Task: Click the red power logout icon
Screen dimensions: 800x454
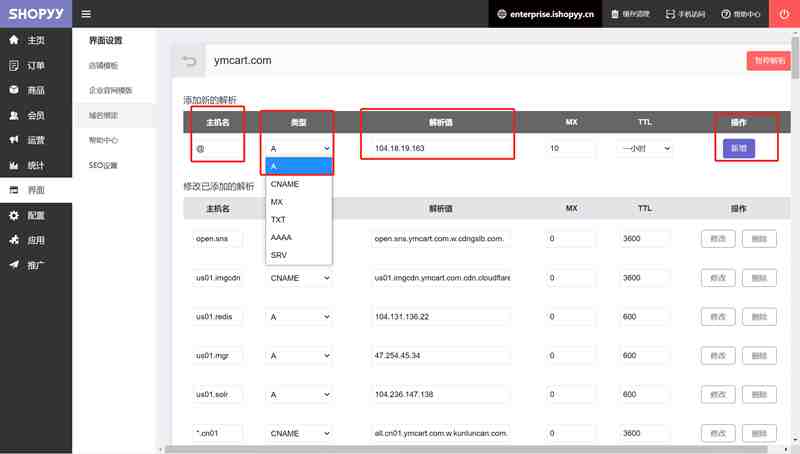Action: (x=784, y=14)
